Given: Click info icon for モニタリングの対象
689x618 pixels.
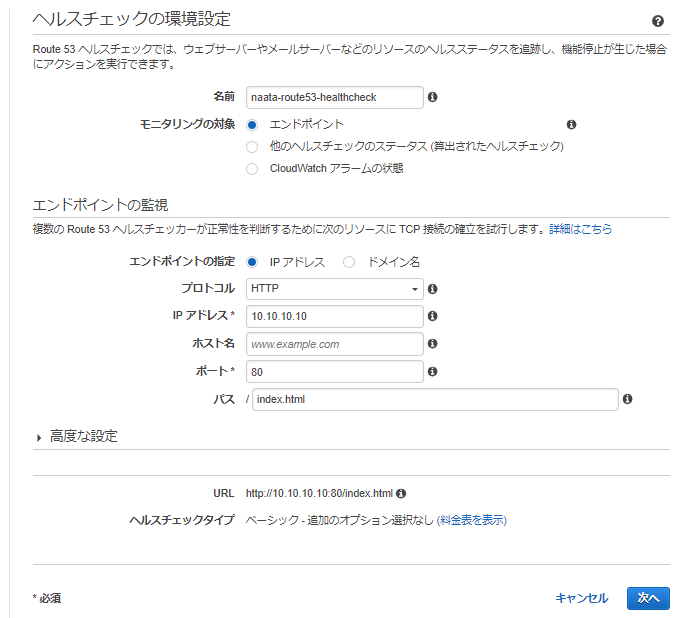Looking at the screenshot, I should 571,124.
